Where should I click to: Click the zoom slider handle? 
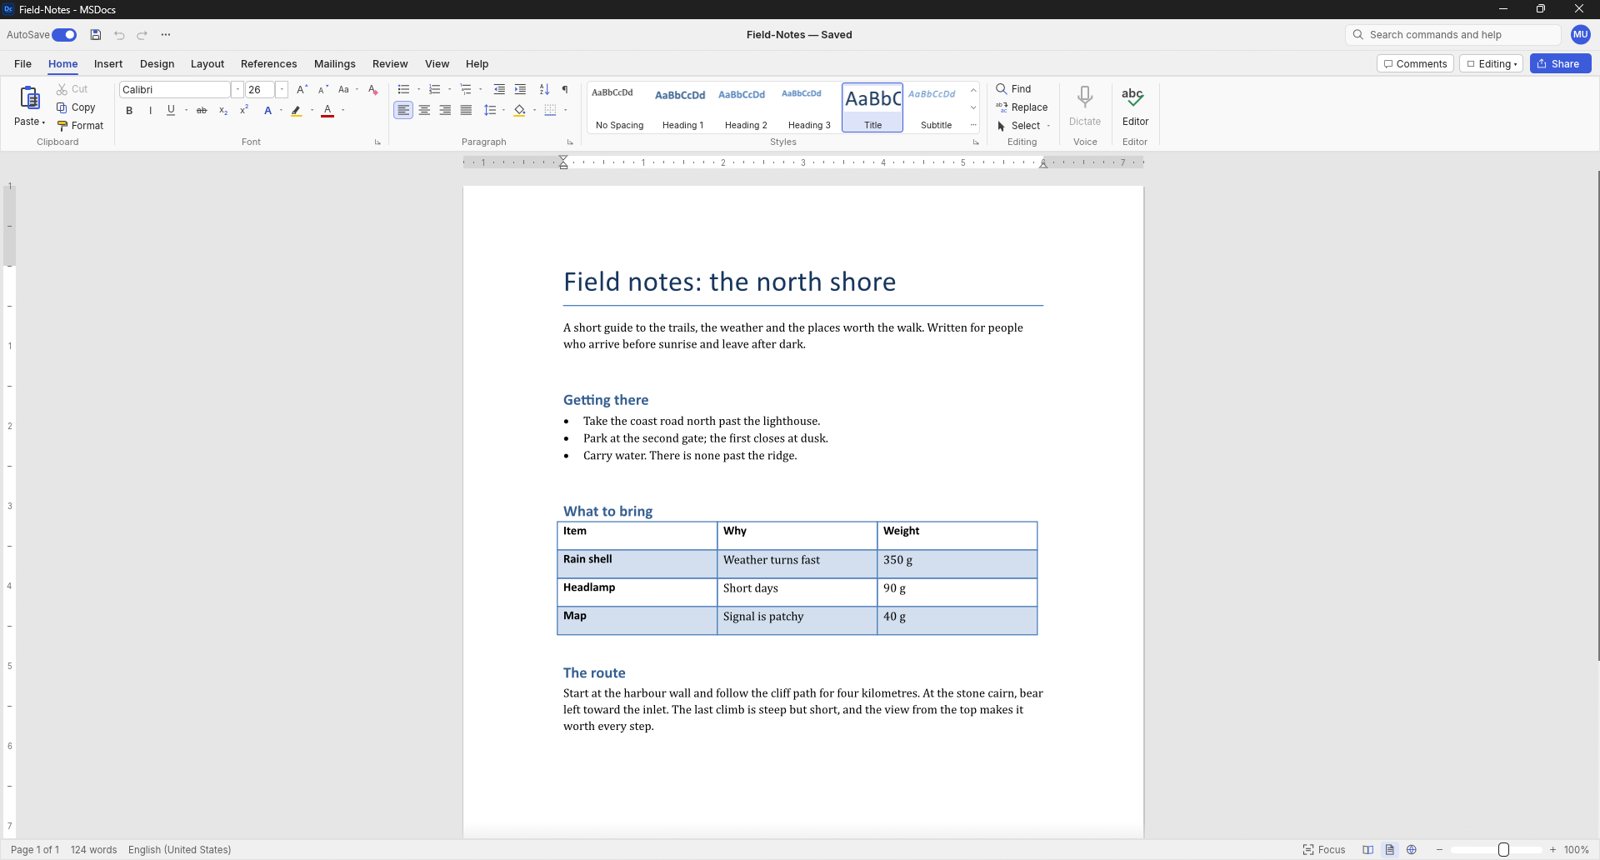(x=1503, y=850)
